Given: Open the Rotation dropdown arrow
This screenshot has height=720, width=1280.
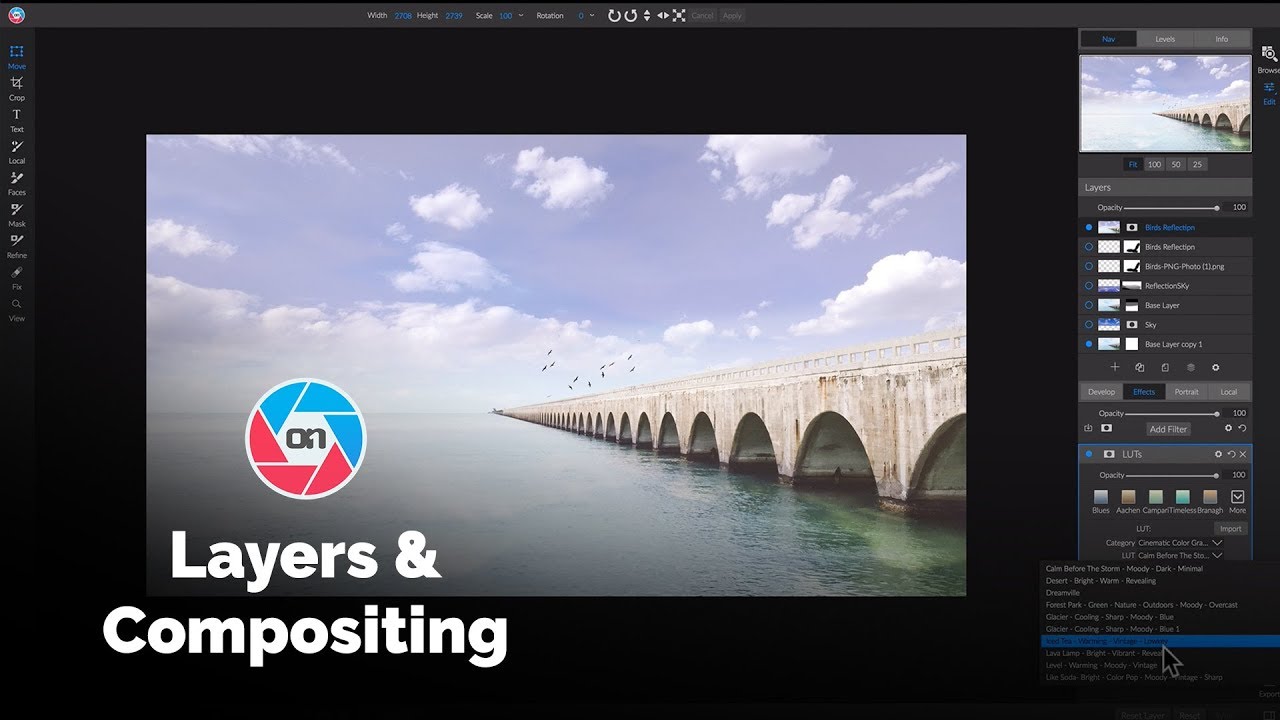Looking at the screenshot, I should tap(592, 15).
